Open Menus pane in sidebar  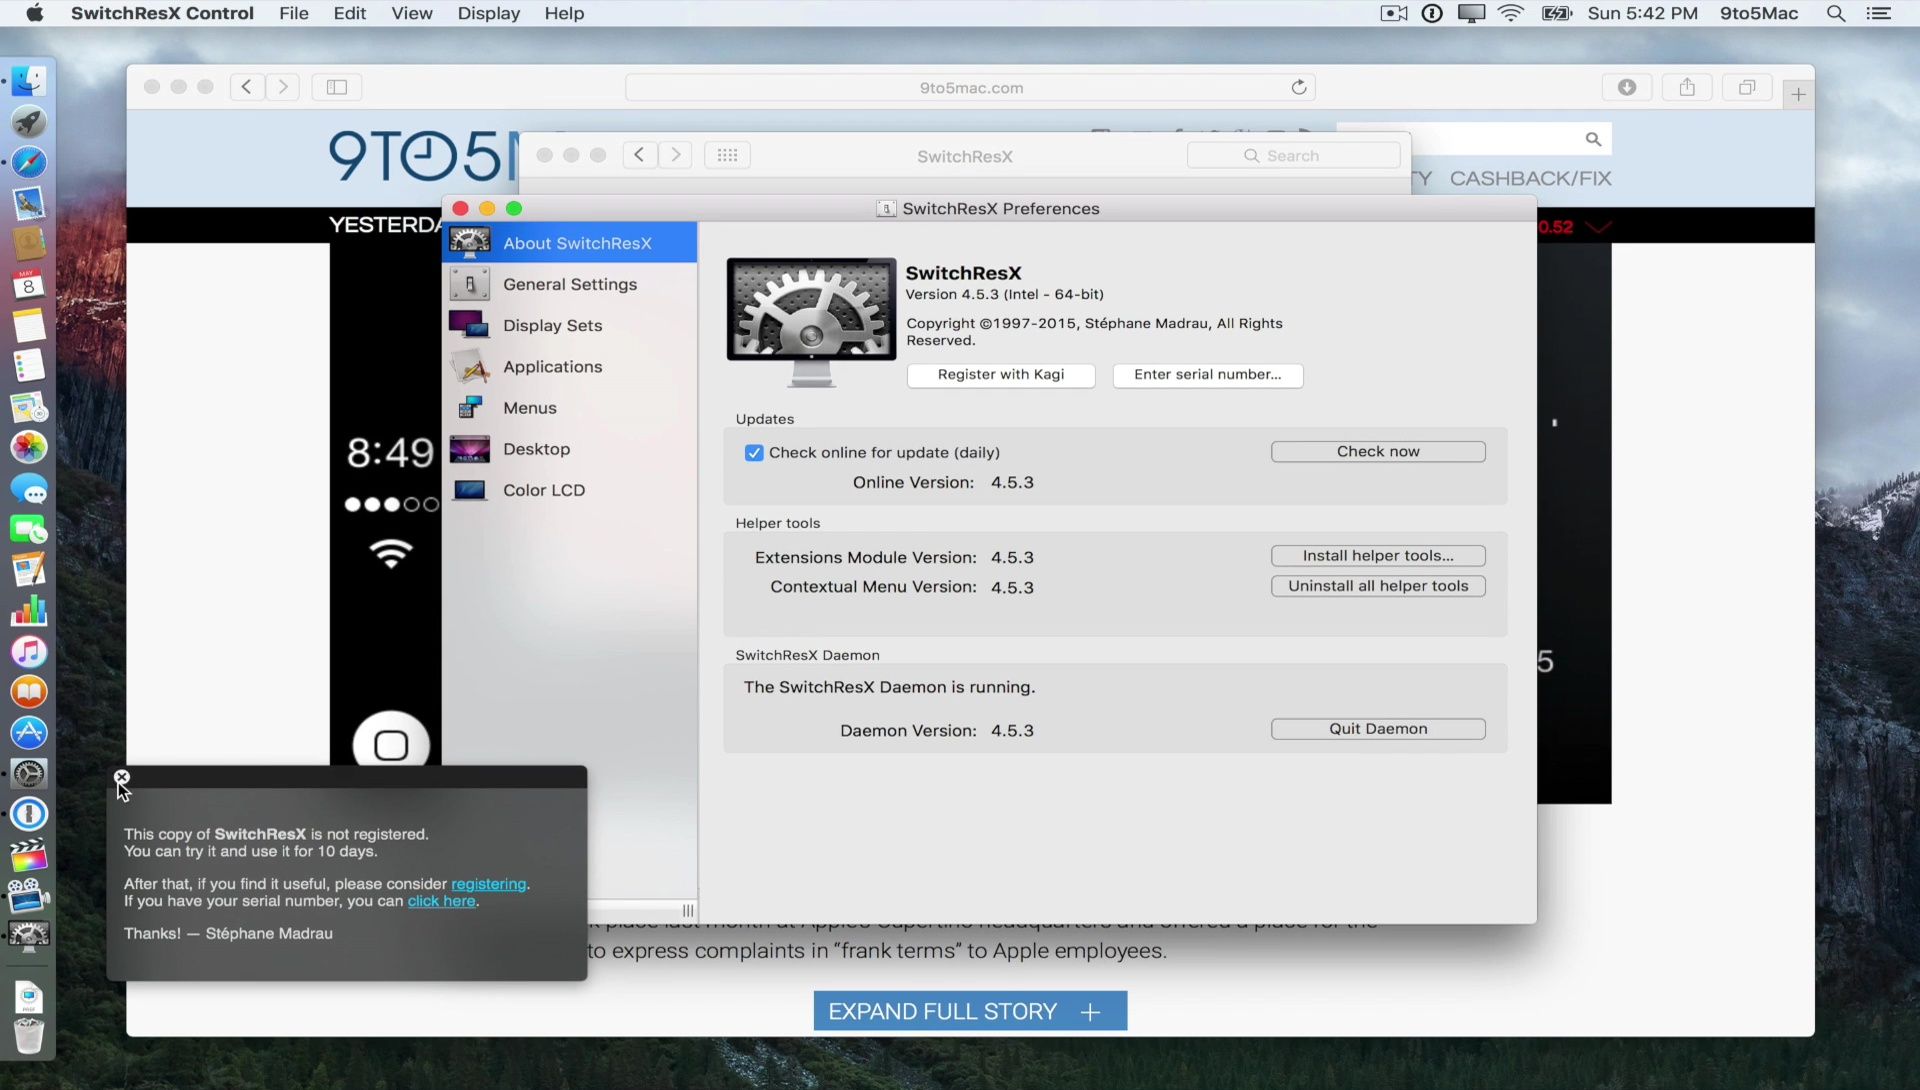[569, 407]
